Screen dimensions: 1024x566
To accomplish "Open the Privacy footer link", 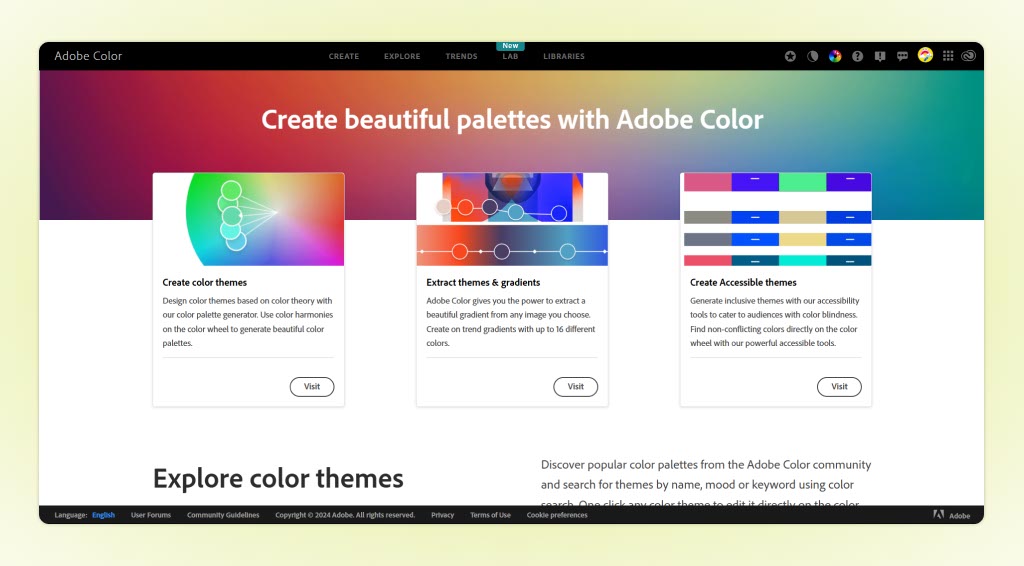I will [x=442, y=515].
